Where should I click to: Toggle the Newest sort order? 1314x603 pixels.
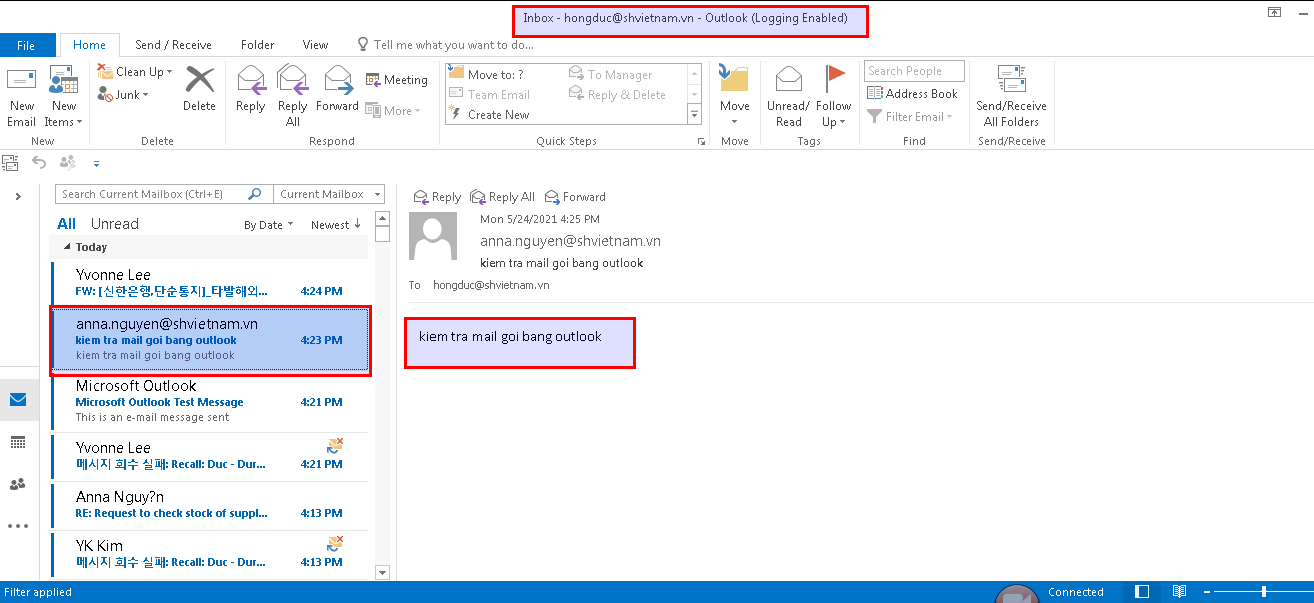pos(336,225)
